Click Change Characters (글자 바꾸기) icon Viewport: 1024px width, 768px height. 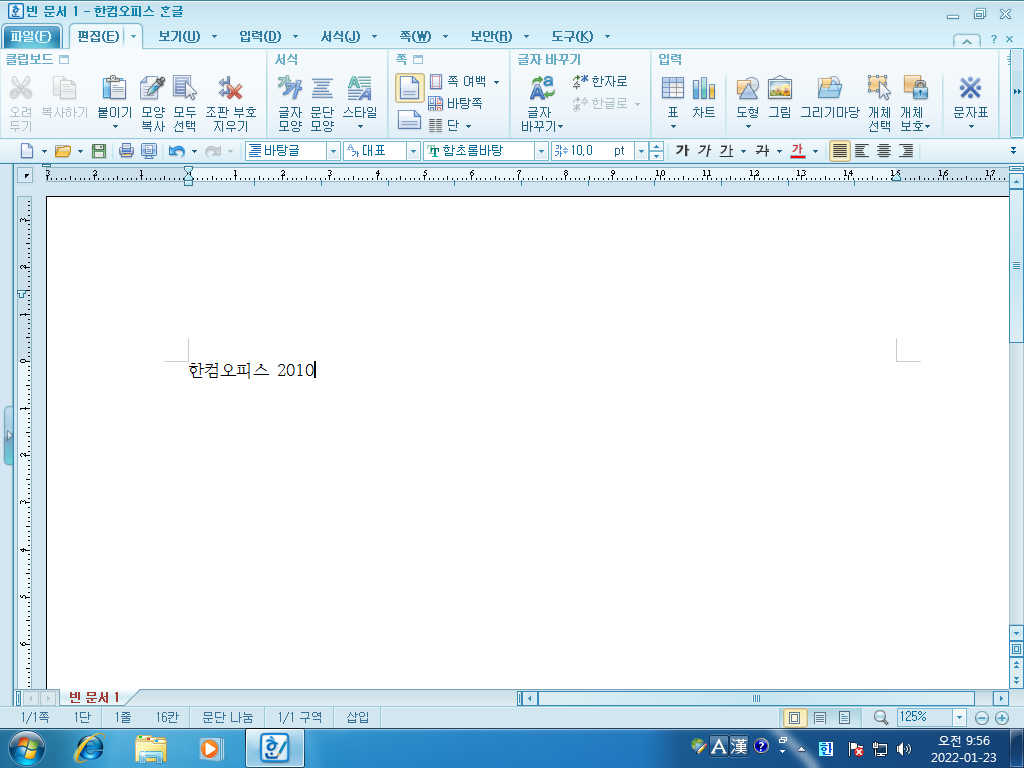542,88
